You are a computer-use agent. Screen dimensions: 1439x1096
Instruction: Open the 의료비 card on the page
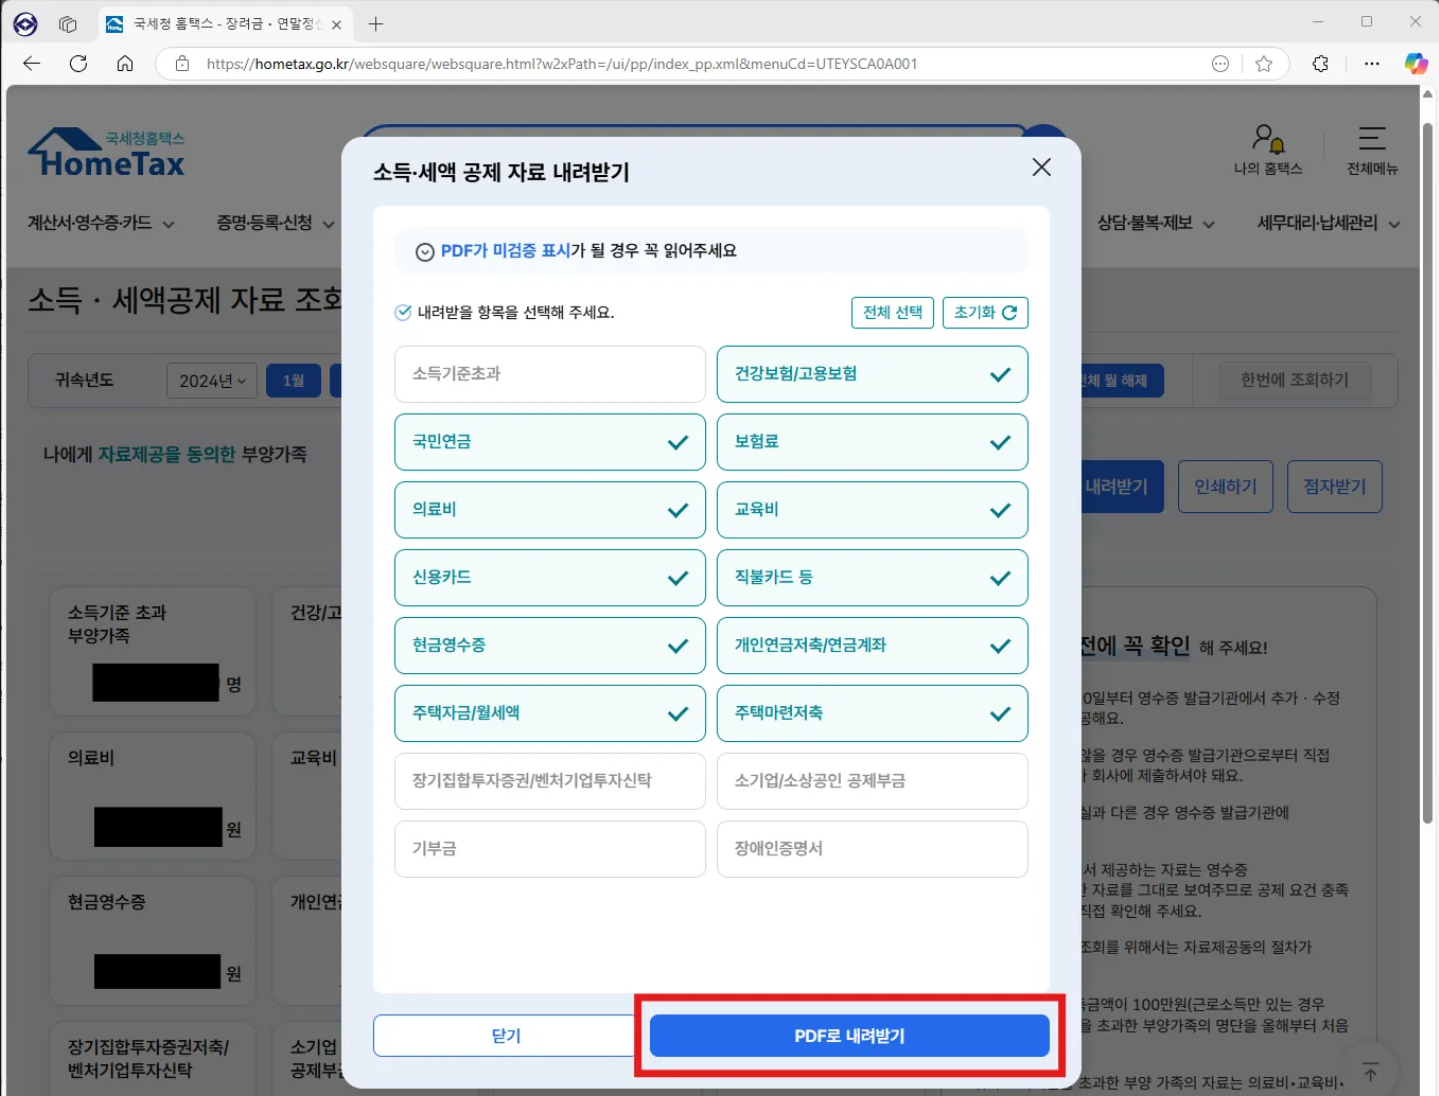coord(153,796)
